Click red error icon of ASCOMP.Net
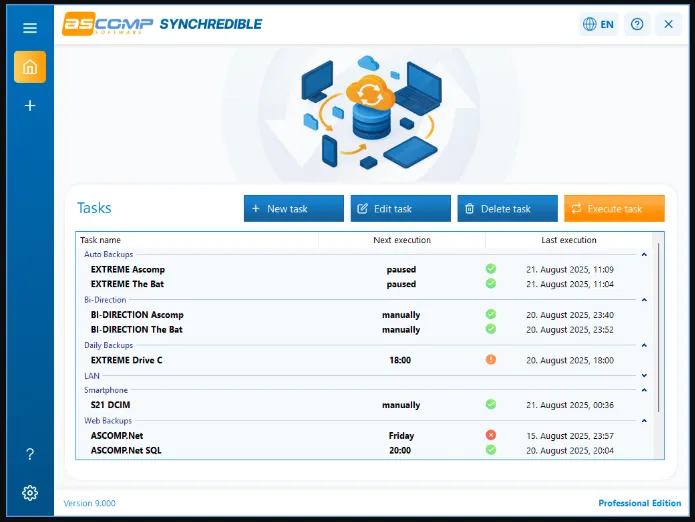695x522 pixels. (x=491, y=435)
